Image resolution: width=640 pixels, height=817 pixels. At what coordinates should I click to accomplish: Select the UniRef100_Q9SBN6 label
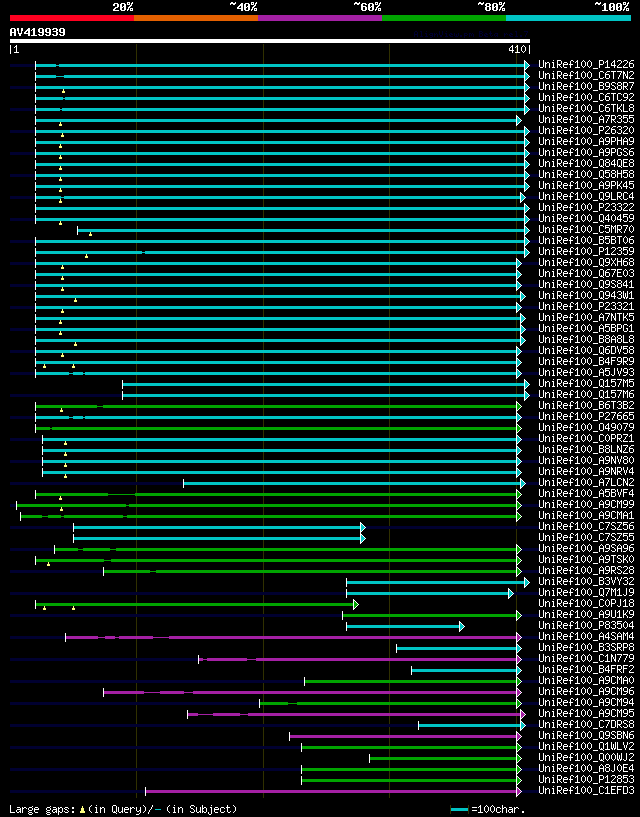[586, 735]
